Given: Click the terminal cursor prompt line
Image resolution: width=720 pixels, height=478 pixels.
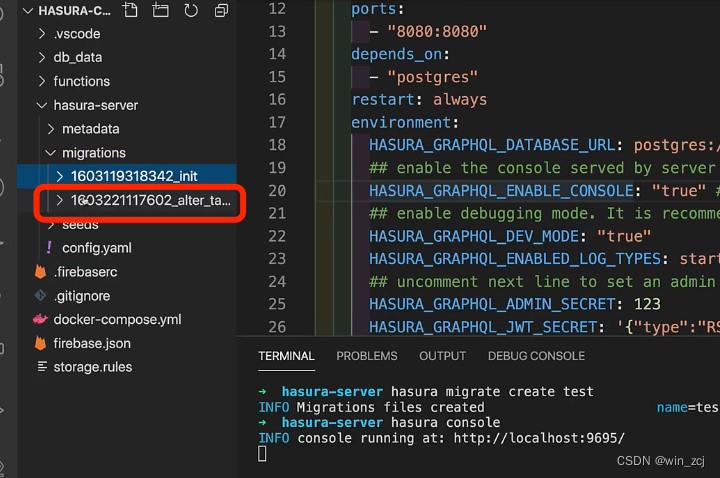Looking at the screenshot, I should click(262, 454).
